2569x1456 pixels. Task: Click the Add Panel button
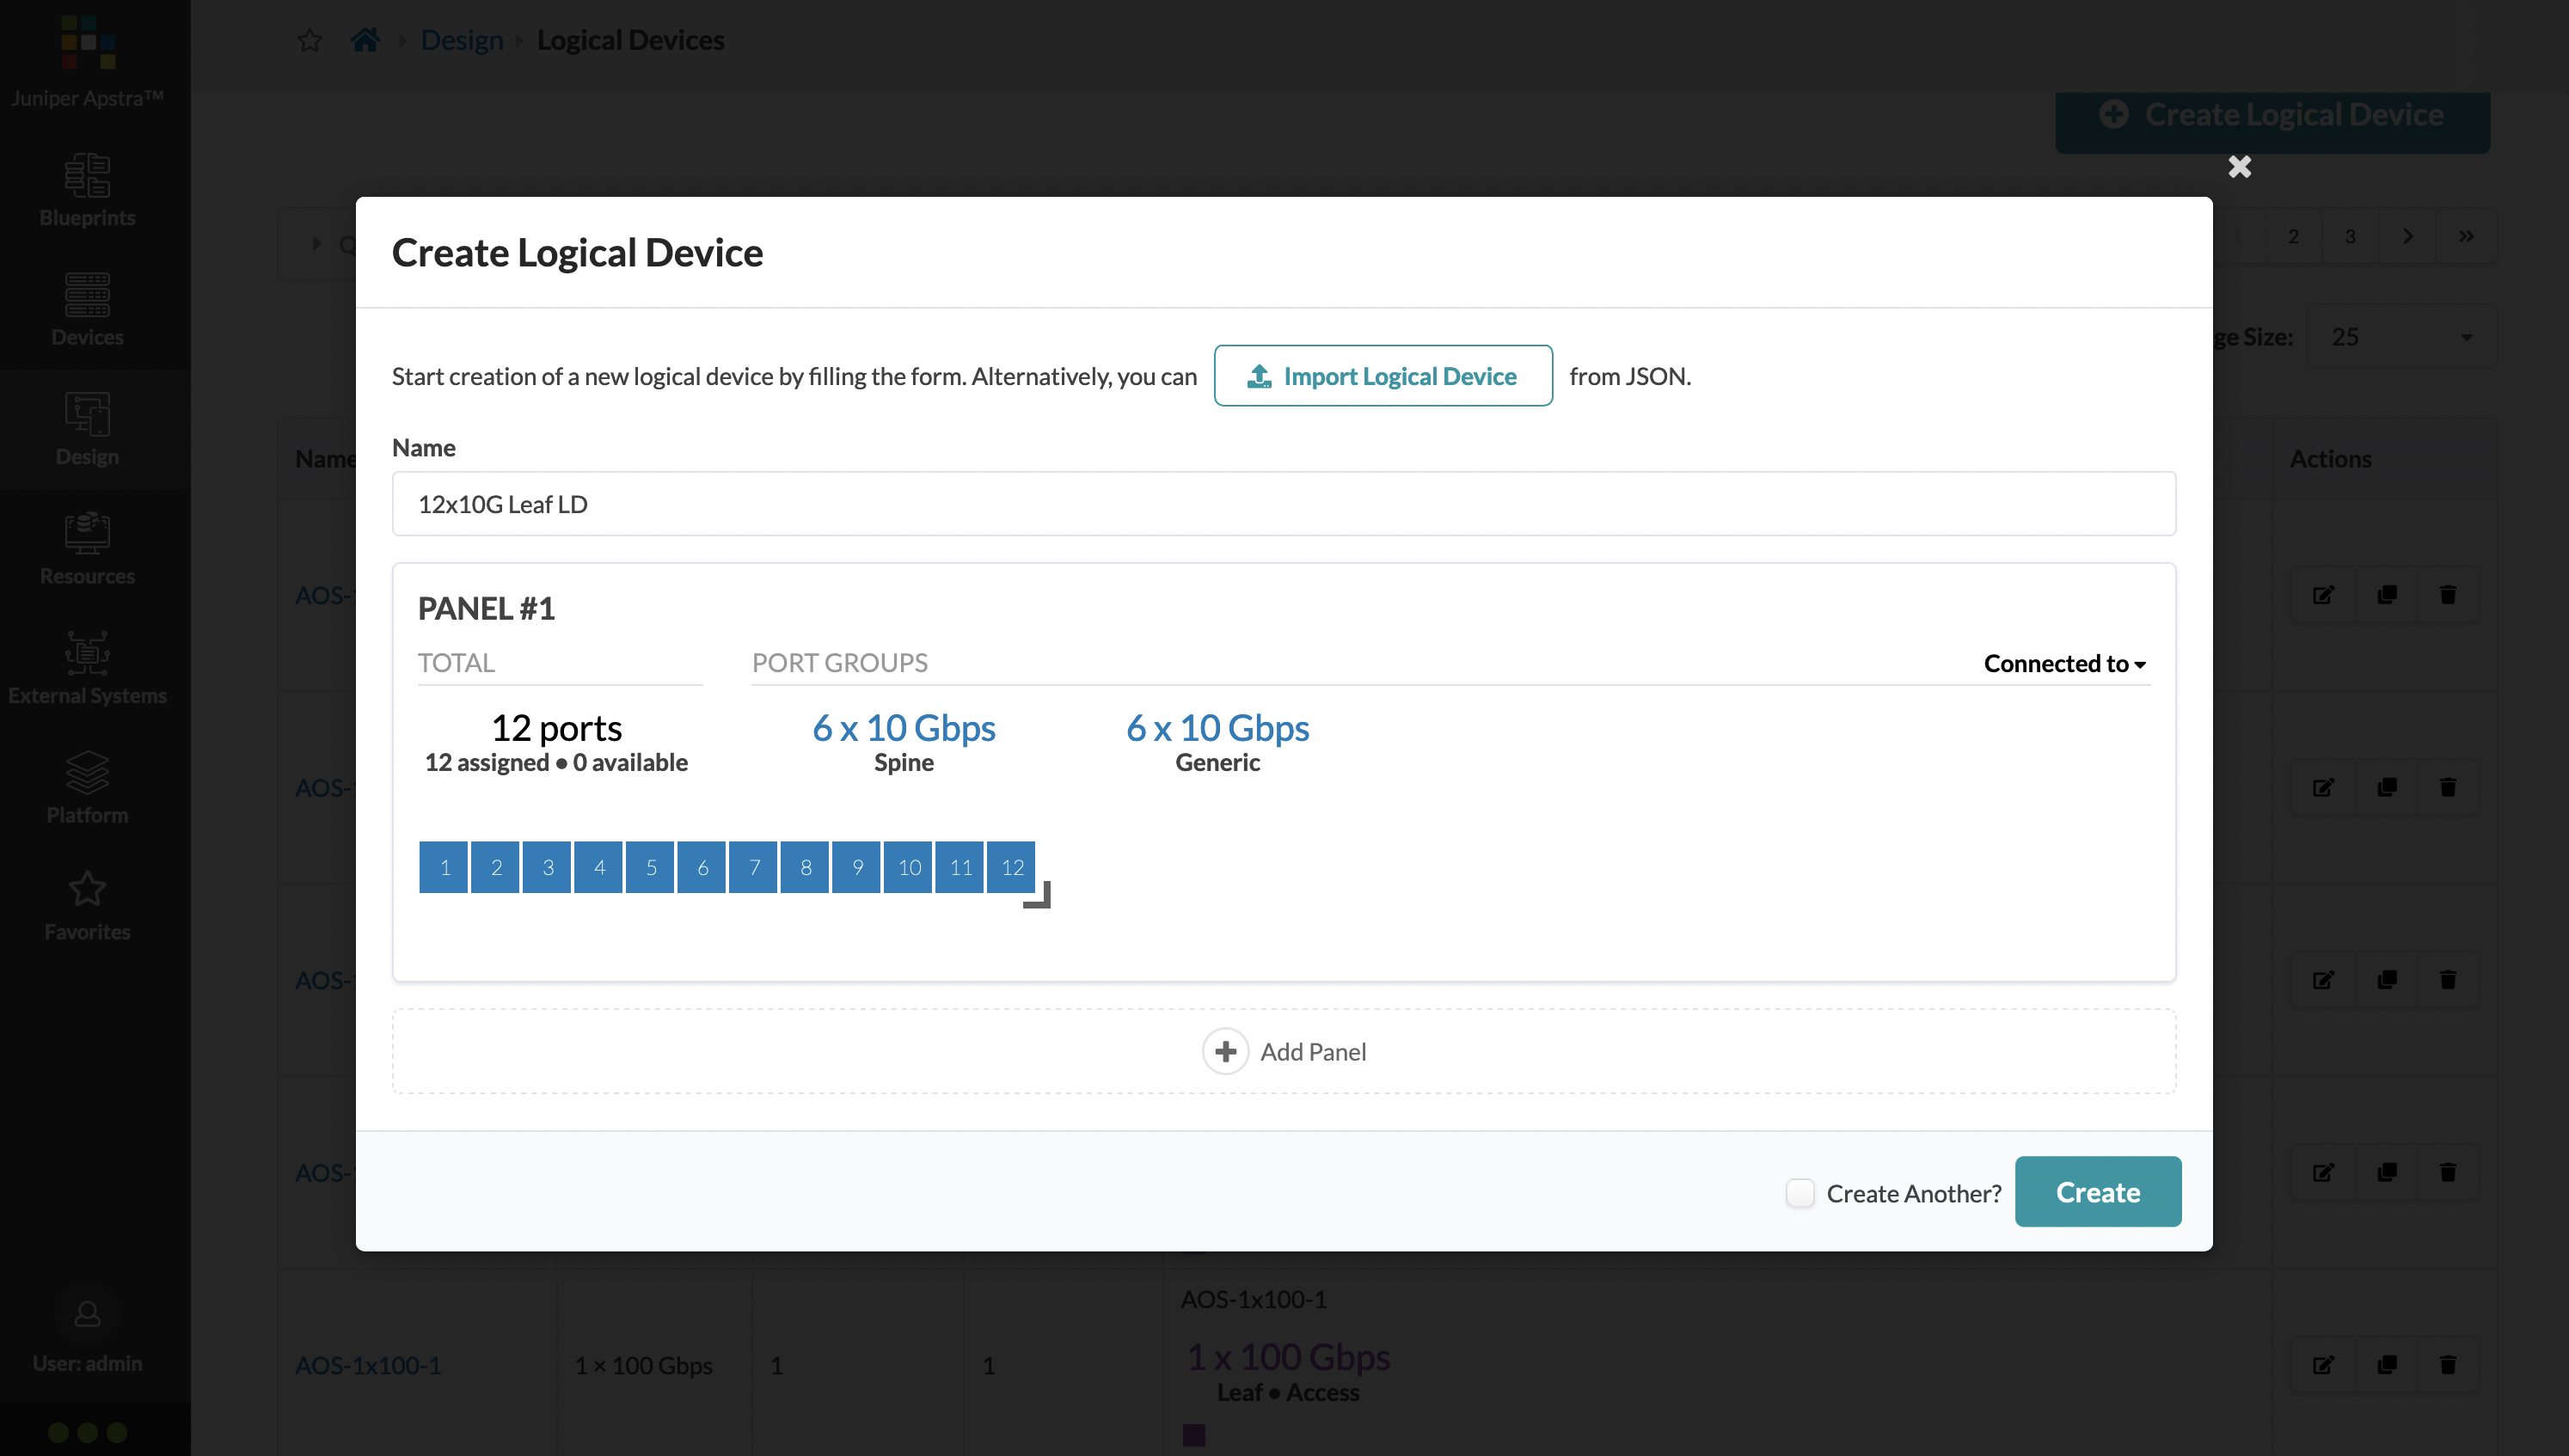[x=1284, y=1050]
